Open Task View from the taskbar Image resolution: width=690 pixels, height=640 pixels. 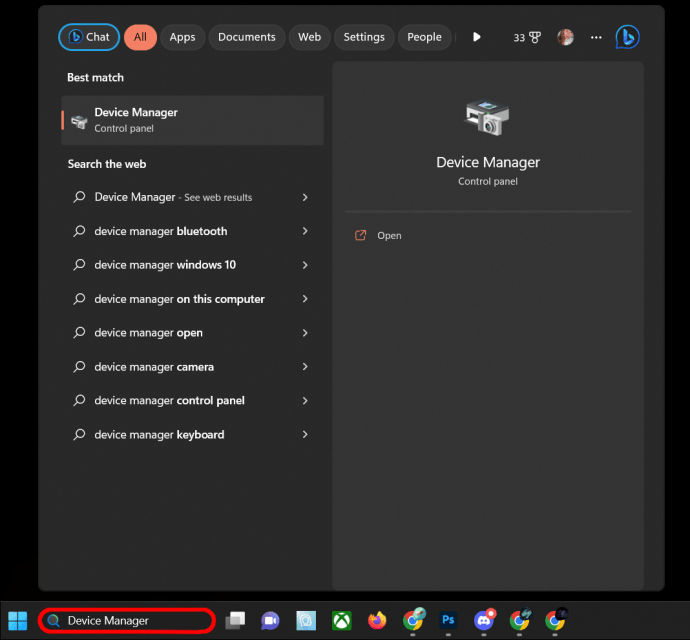(235, 621)
